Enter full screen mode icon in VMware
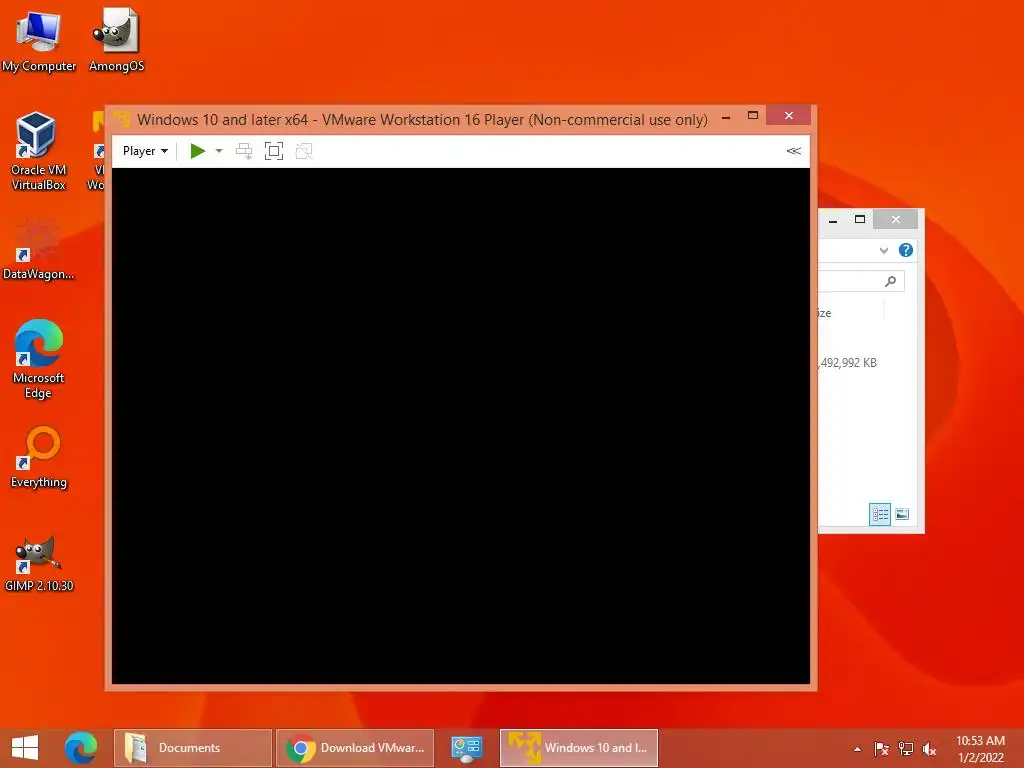The width and height of the screenshot is (1024, 768). [274, 151]
